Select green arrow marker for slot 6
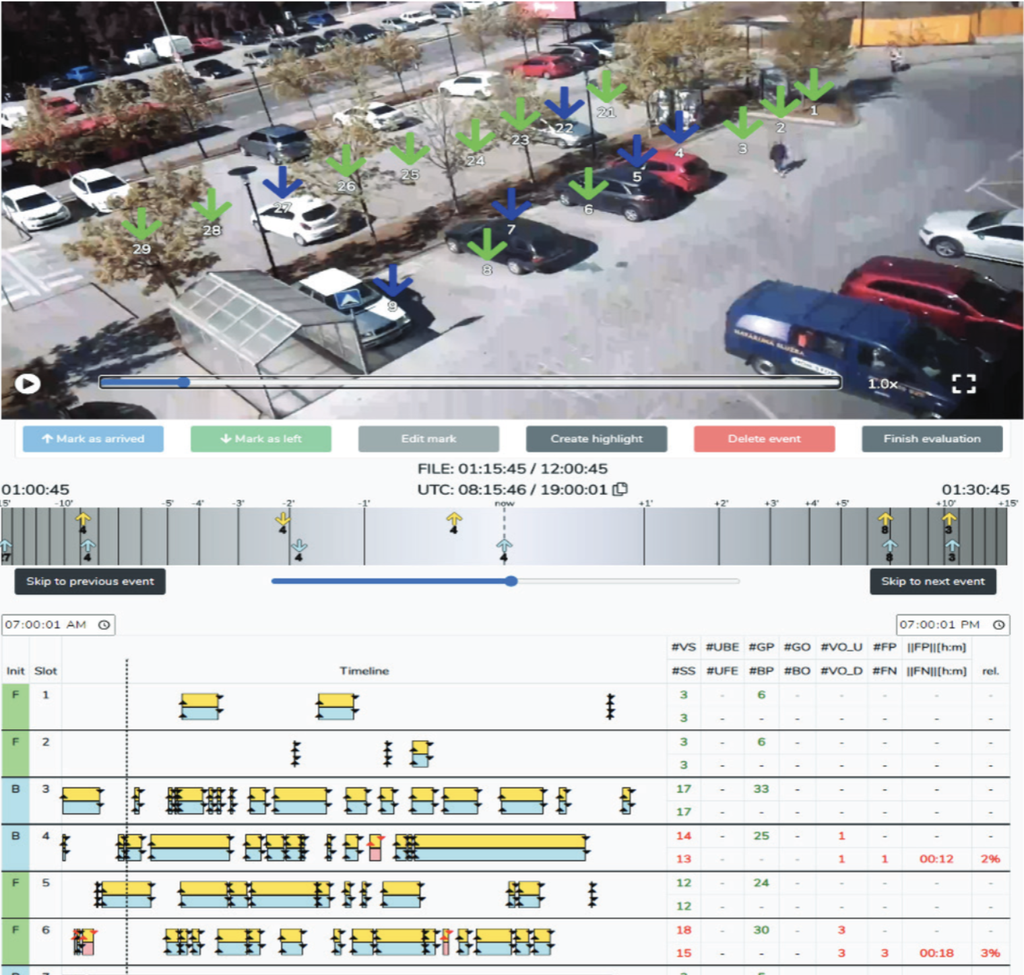 (588, 184)
